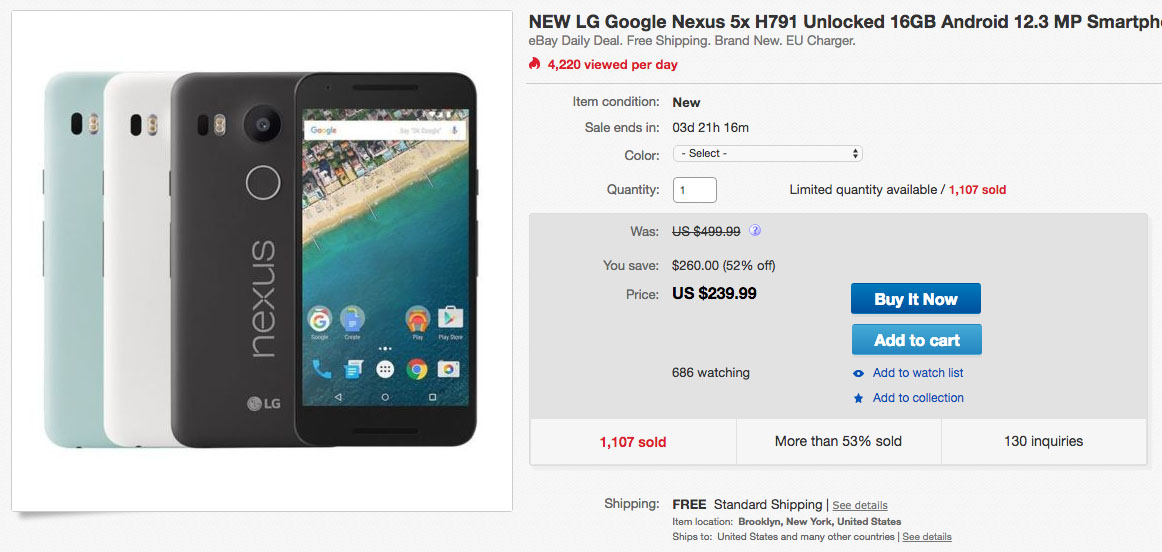Click the flame icon beside viewed per day
This screenshot has width=1162, height=552.
point(535,64)
